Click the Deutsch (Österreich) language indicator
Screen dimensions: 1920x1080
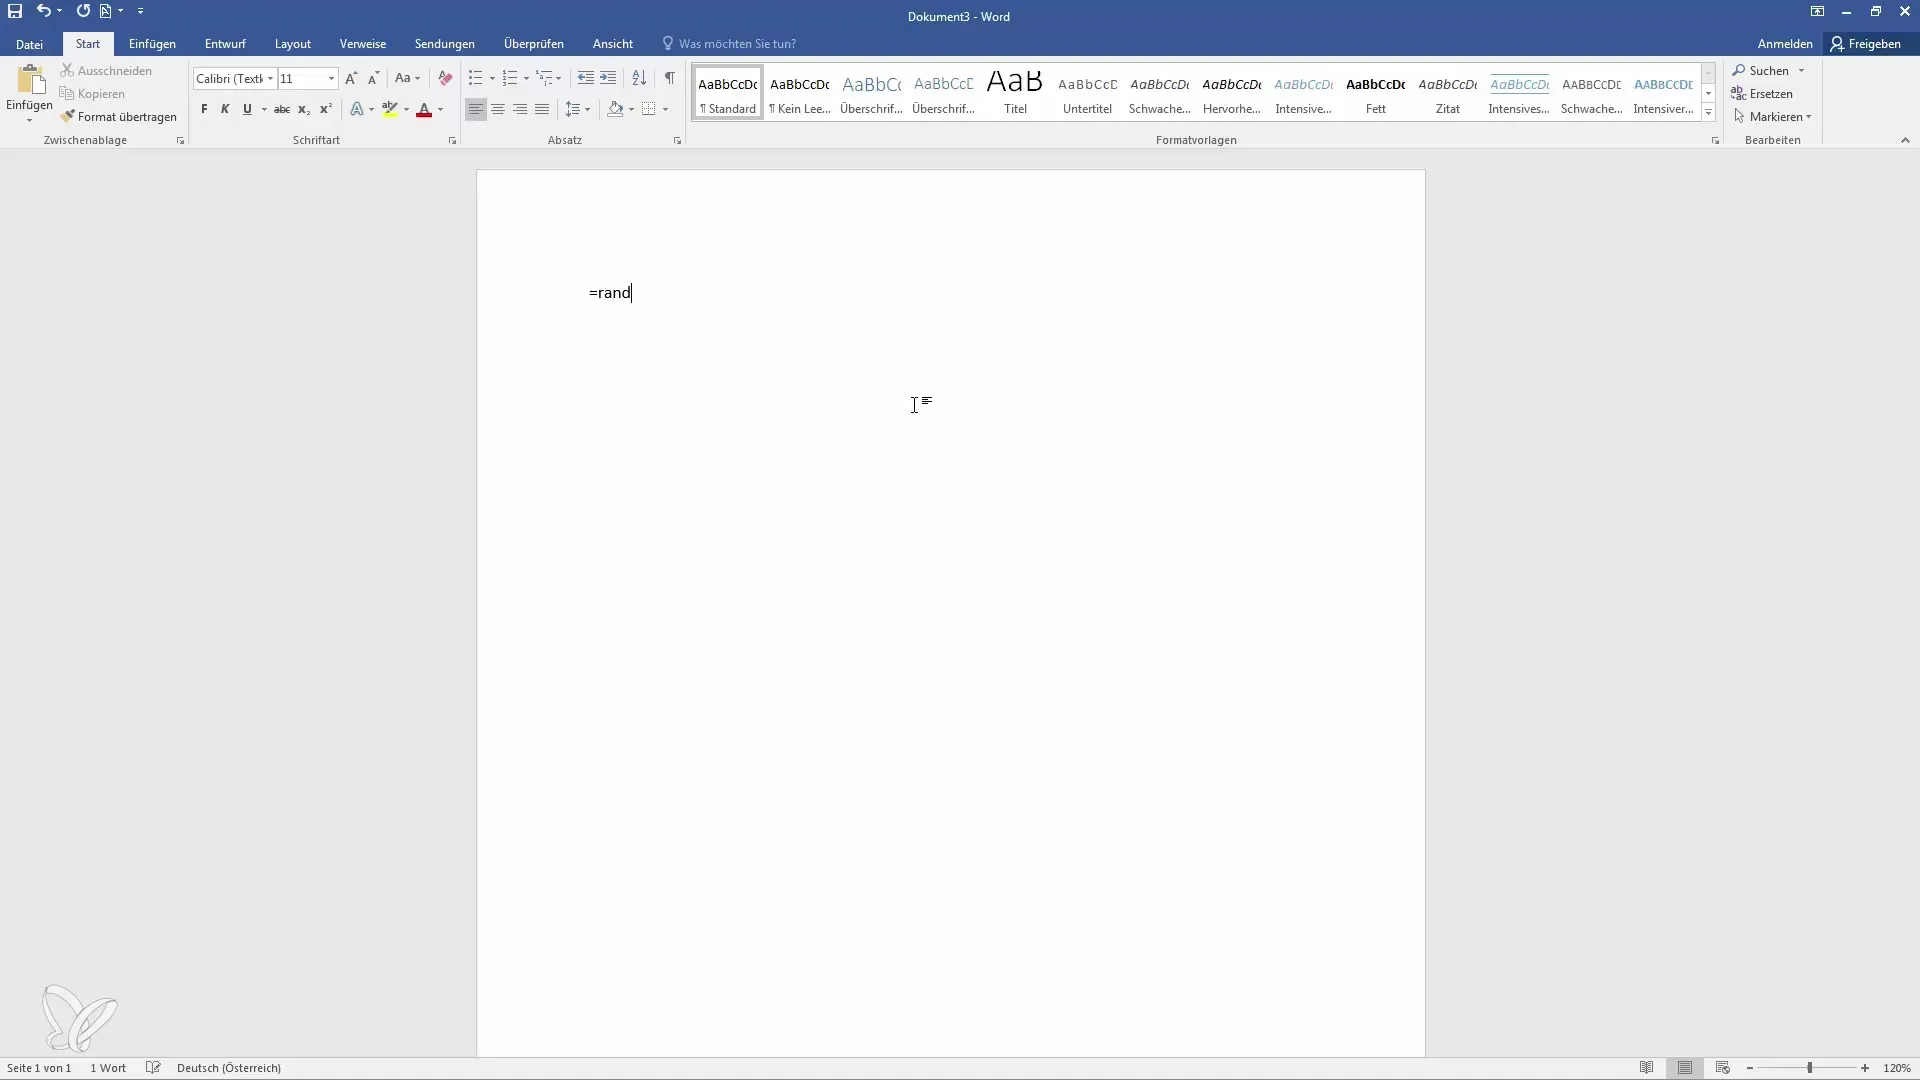[x=229, y=1068]
